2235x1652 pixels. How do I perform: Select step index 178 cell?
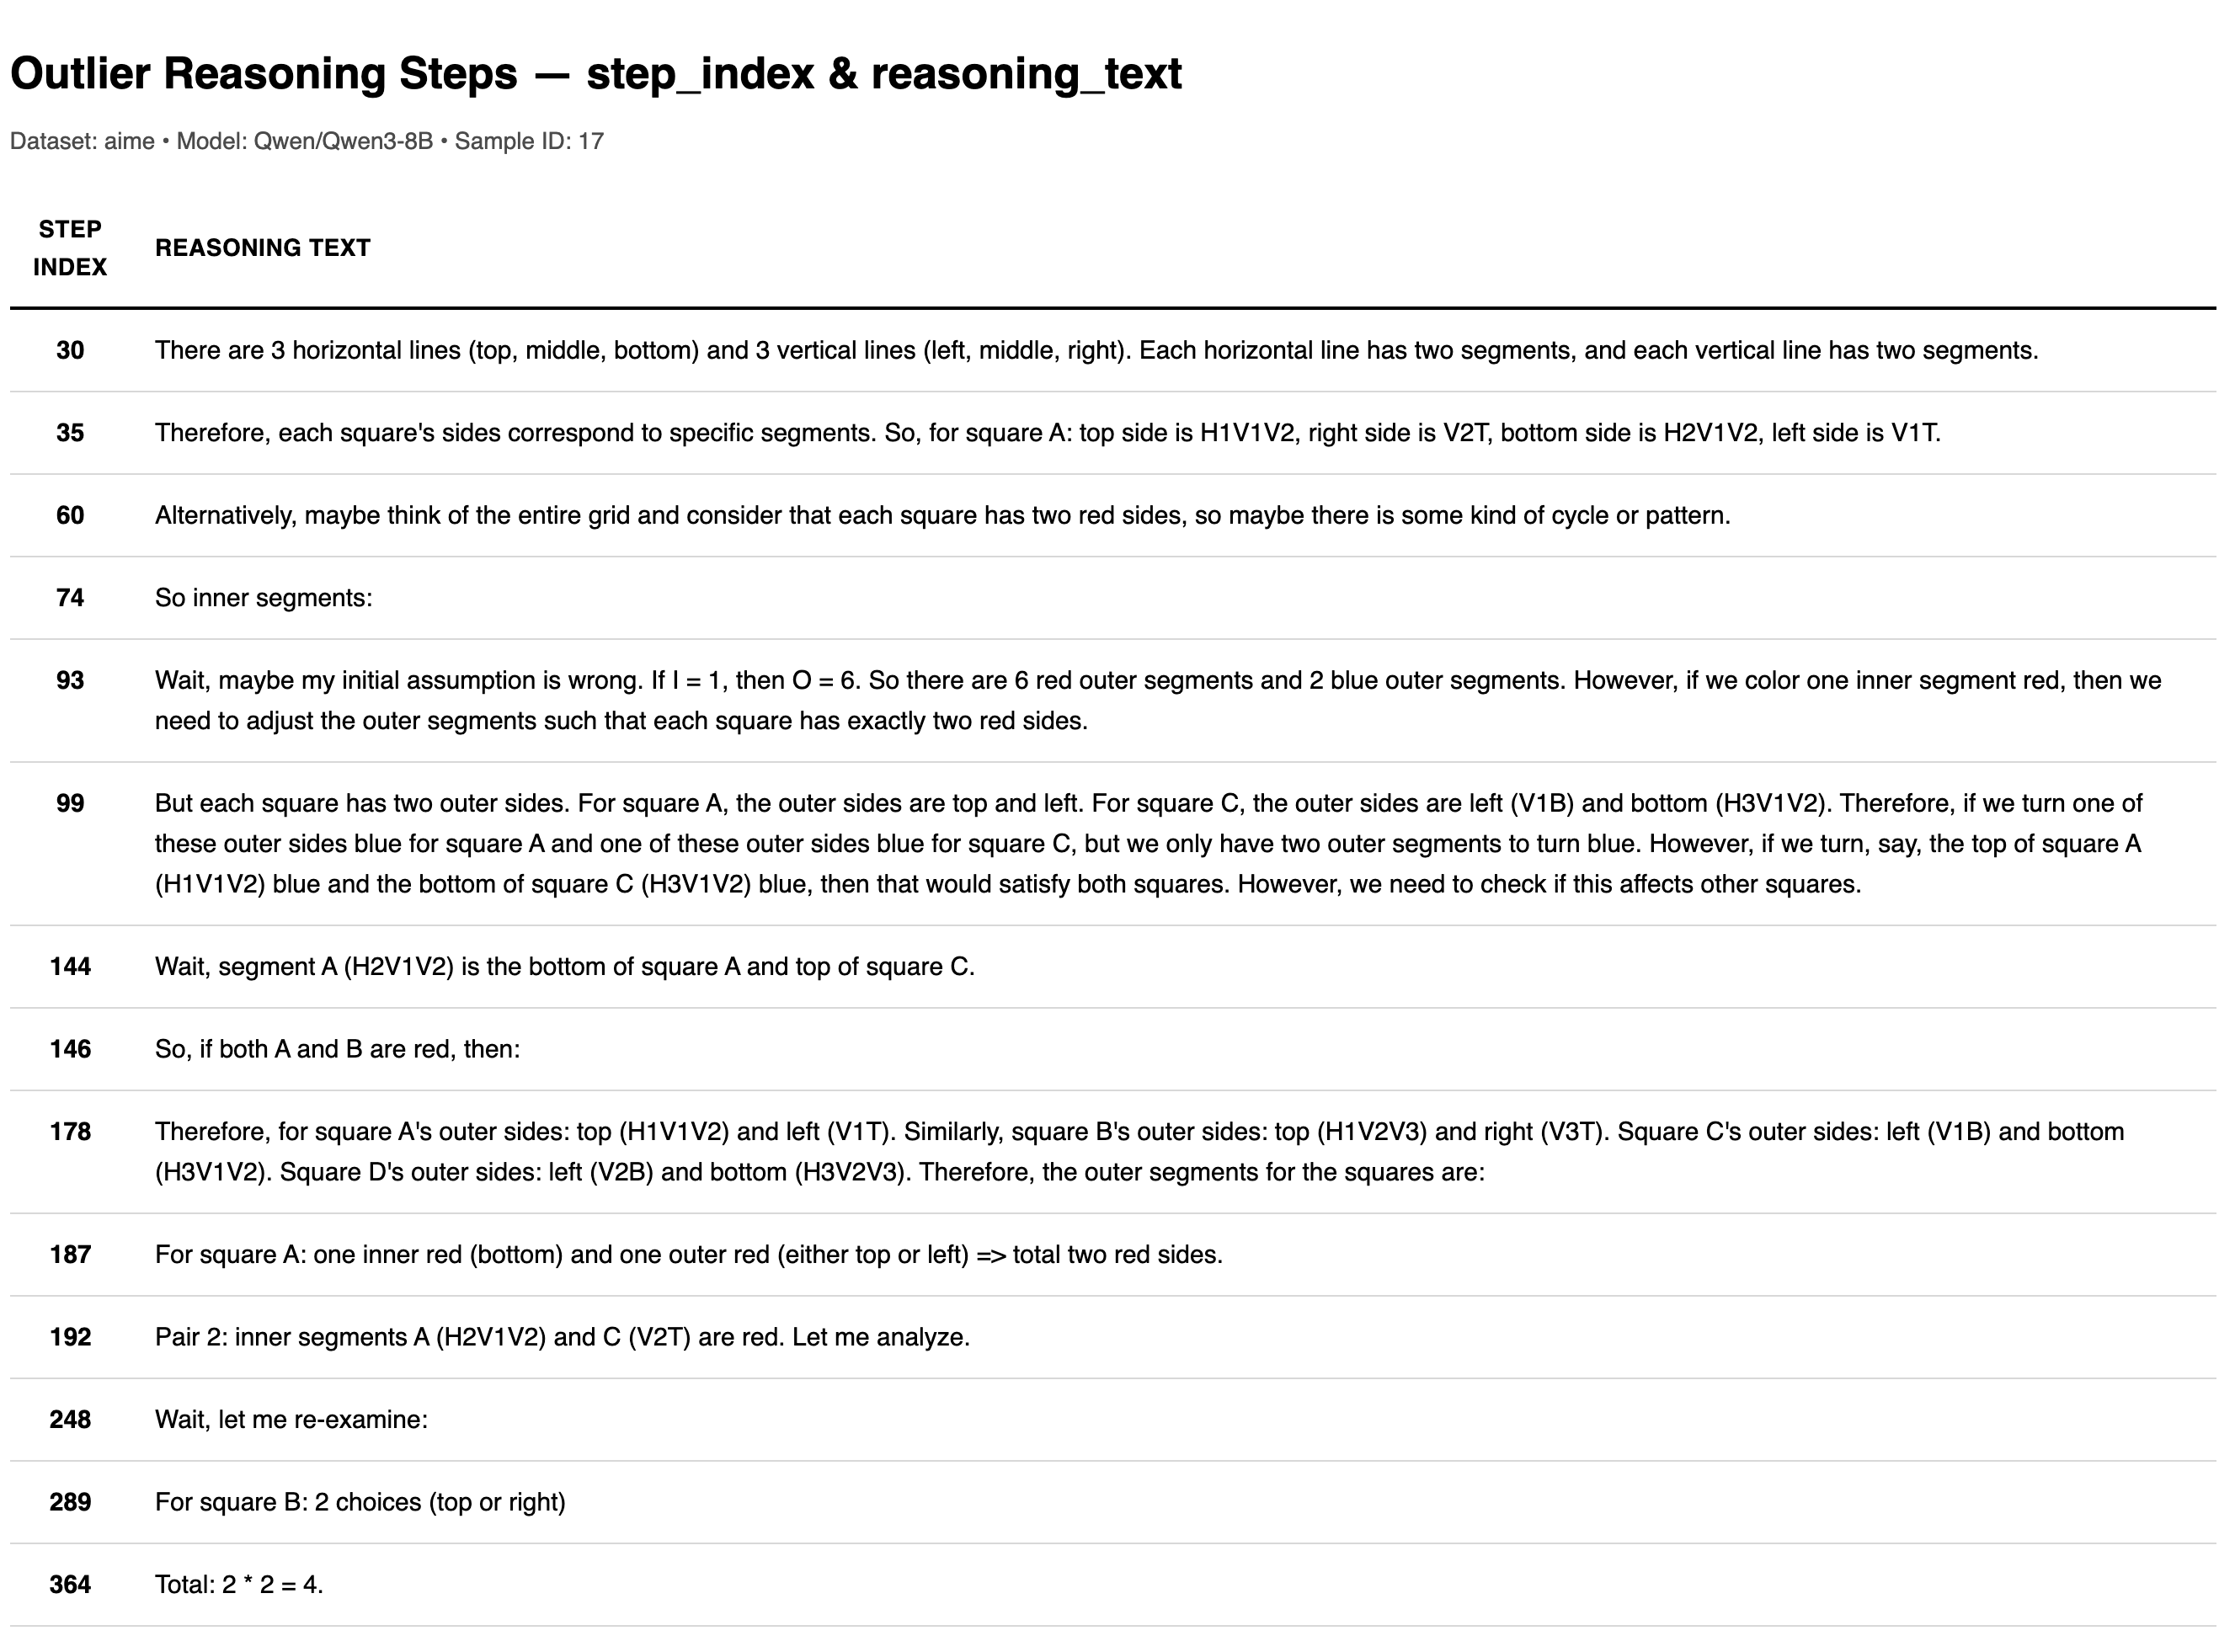click(x=70, y=1131)
